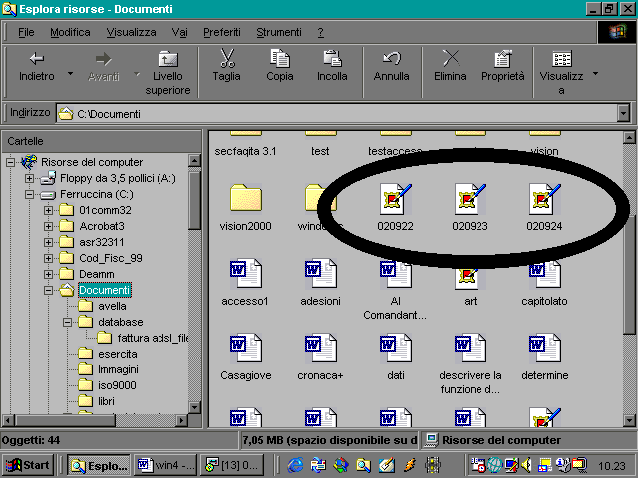Image resolution: width=638 pixels, height=478 pixels.
Task: Open the File menu
Action: 26,32
